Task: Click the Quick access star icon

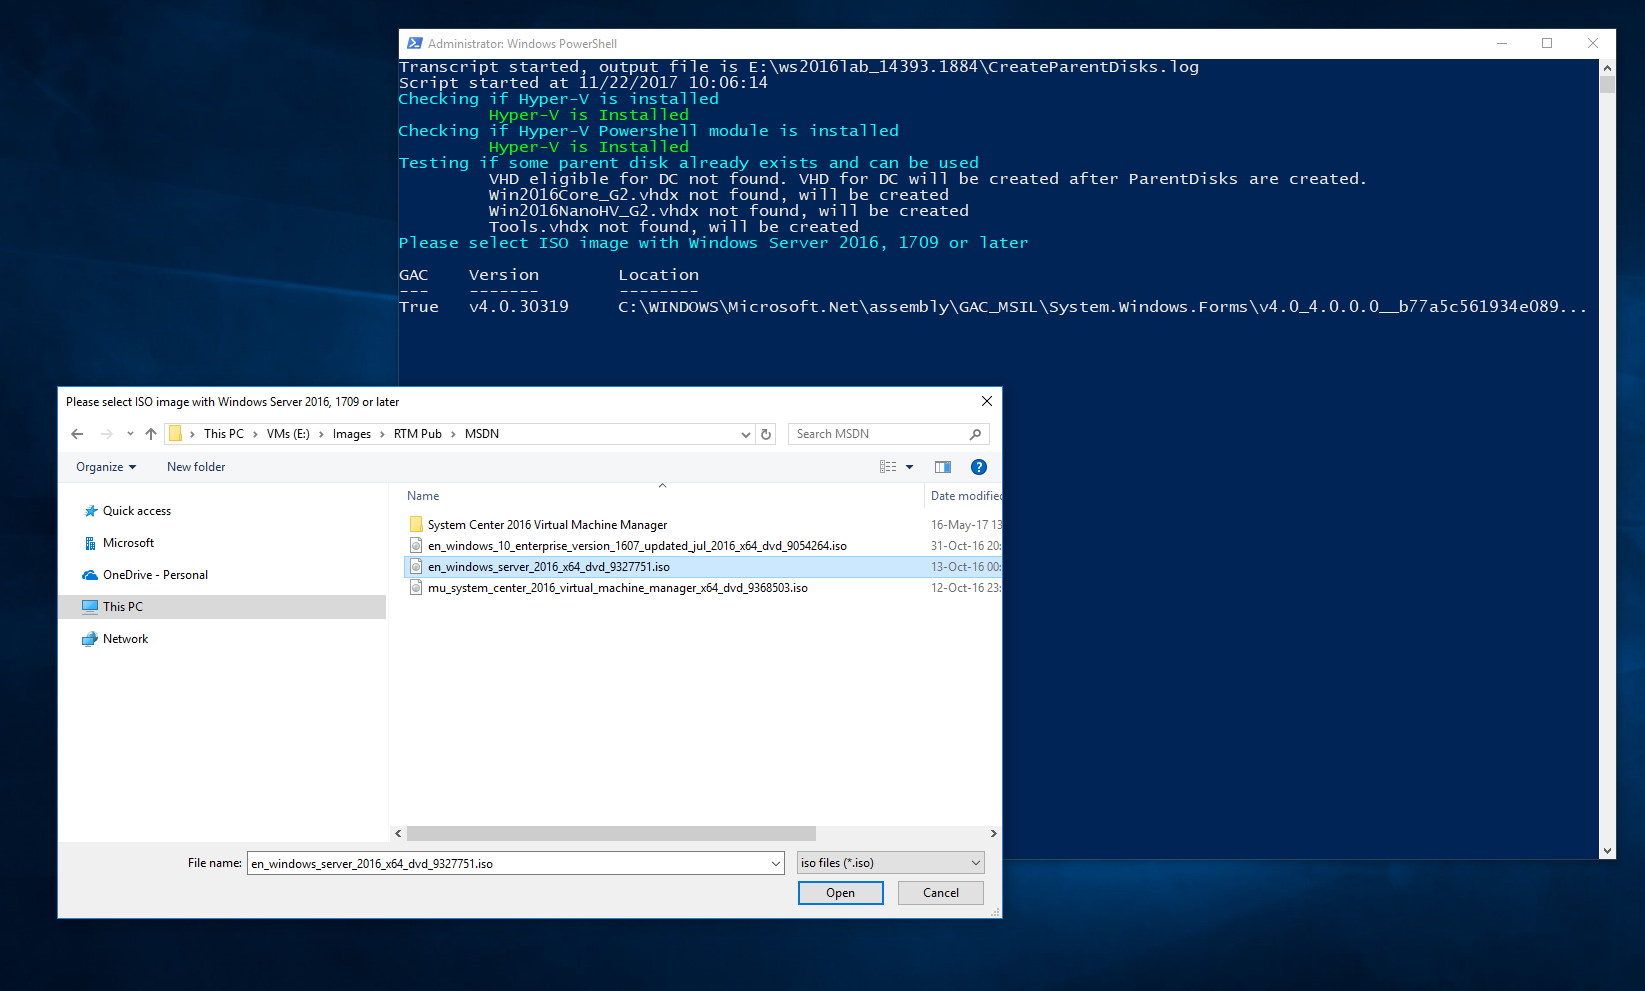Action: coord(91,511)
